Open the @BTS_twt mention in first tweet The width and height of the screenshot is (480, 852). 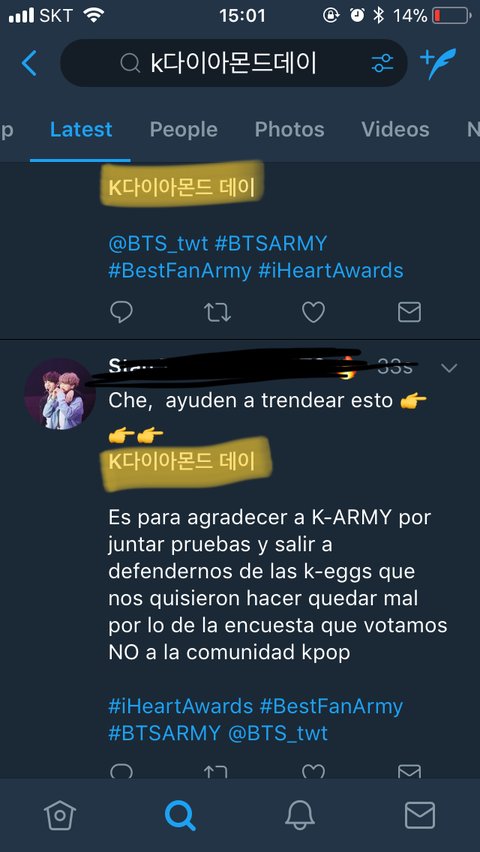click(x=158, y=243)
